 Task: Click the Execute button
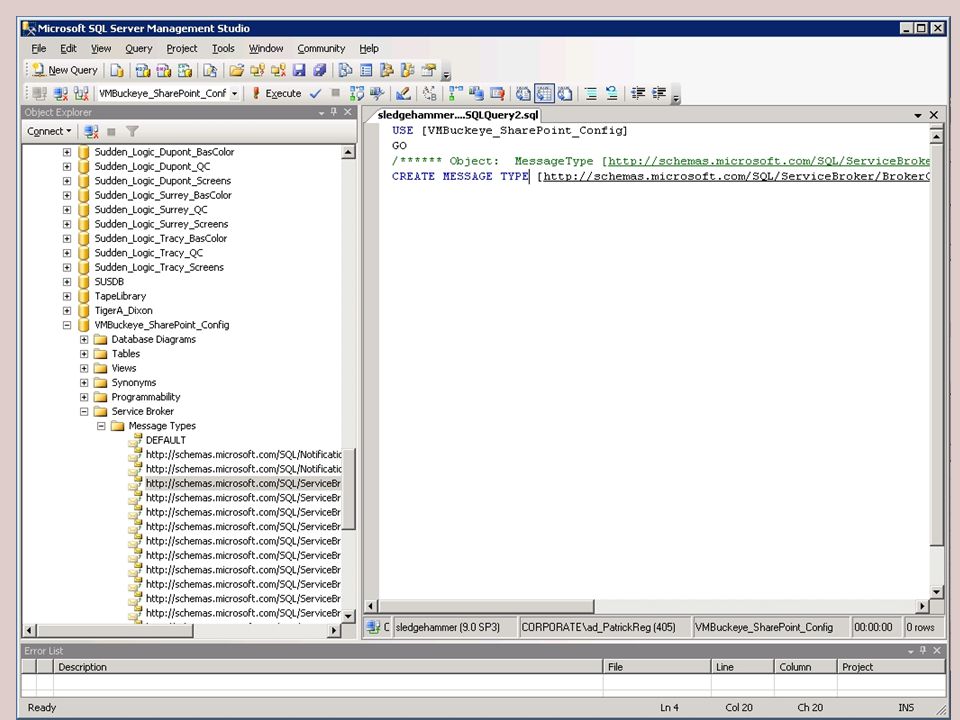click(x=277, y=94)
